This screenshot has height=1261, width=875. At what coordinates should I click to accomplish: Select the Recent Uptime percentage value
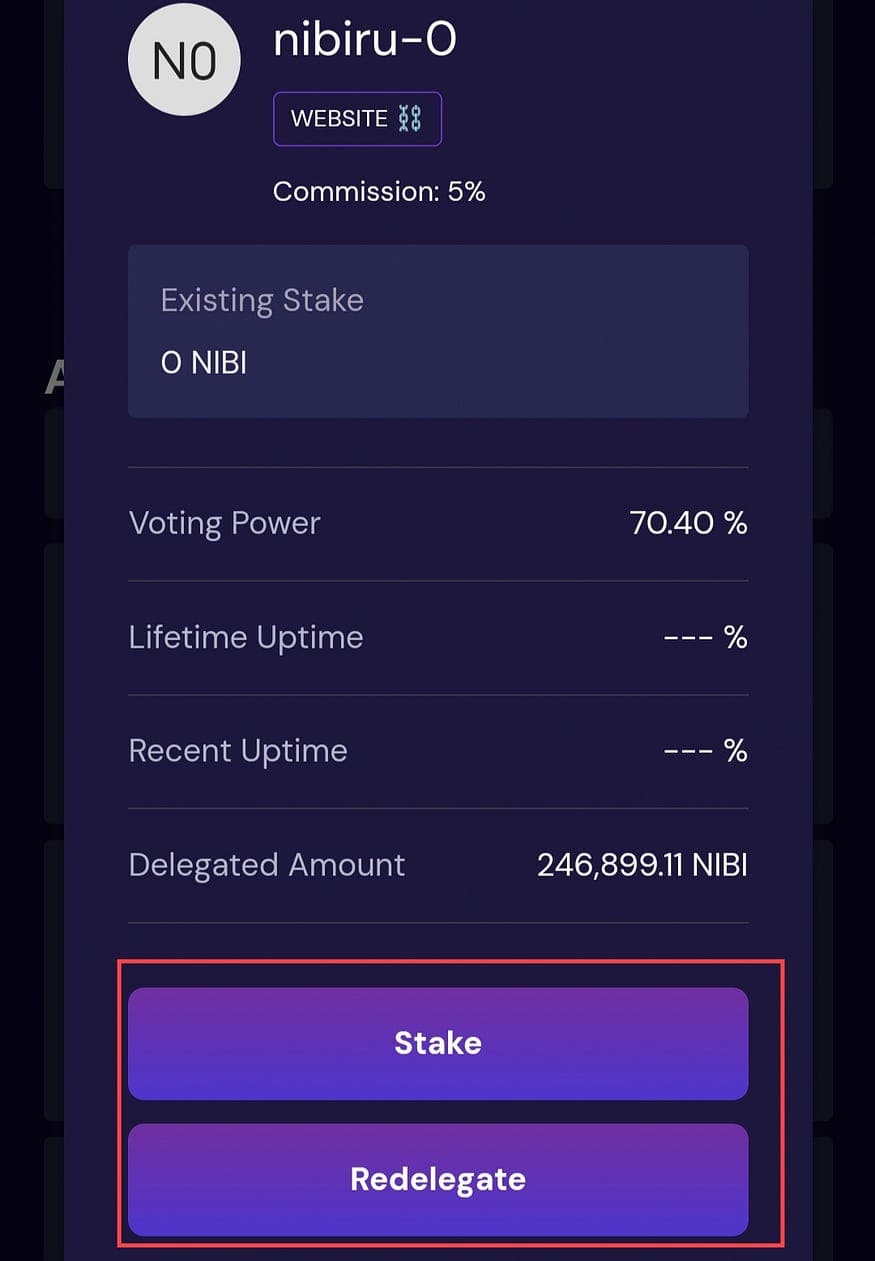click(x=706, y=751)
